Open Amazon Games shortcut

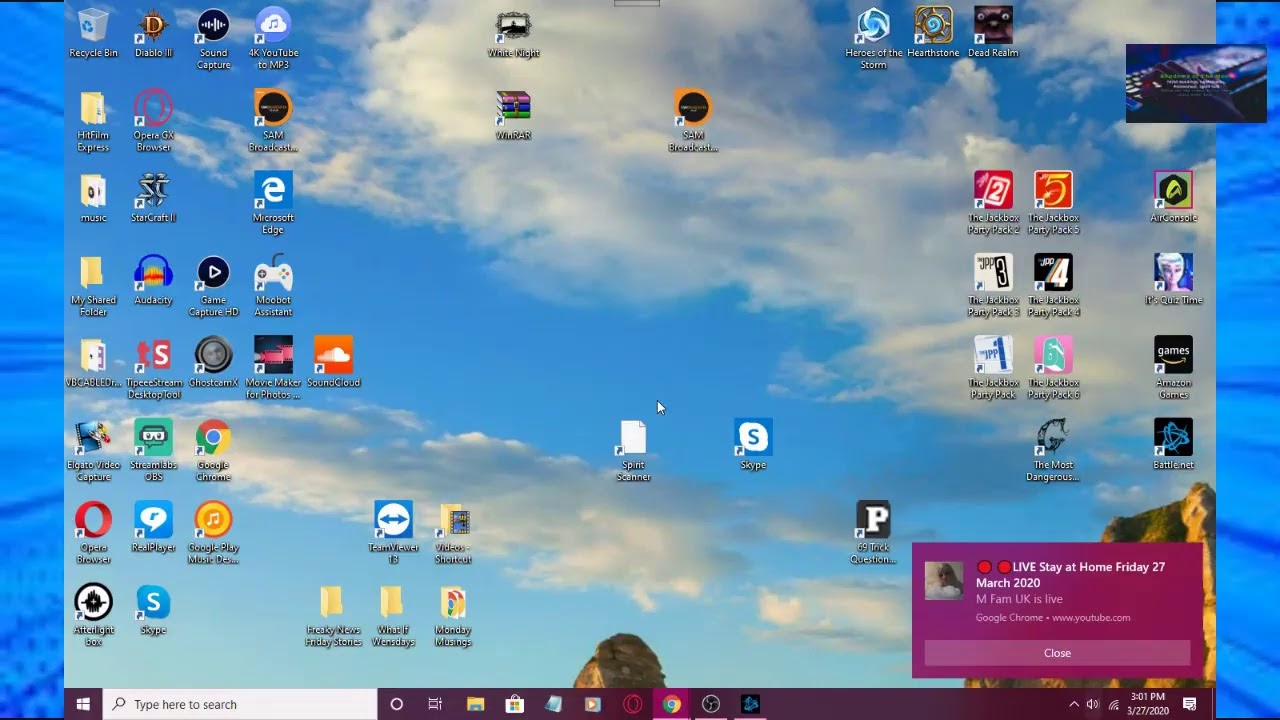(x=1173, y=369)
